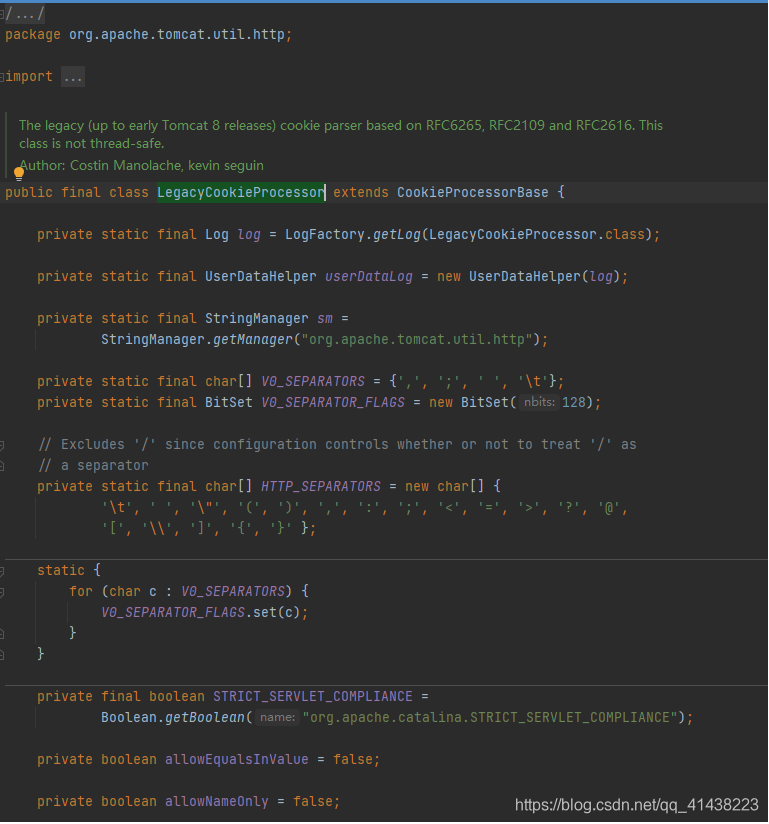The image size is (769, 824).
Task: Toggle the fold marker beside the import line
Action: [x=2, y=77]
